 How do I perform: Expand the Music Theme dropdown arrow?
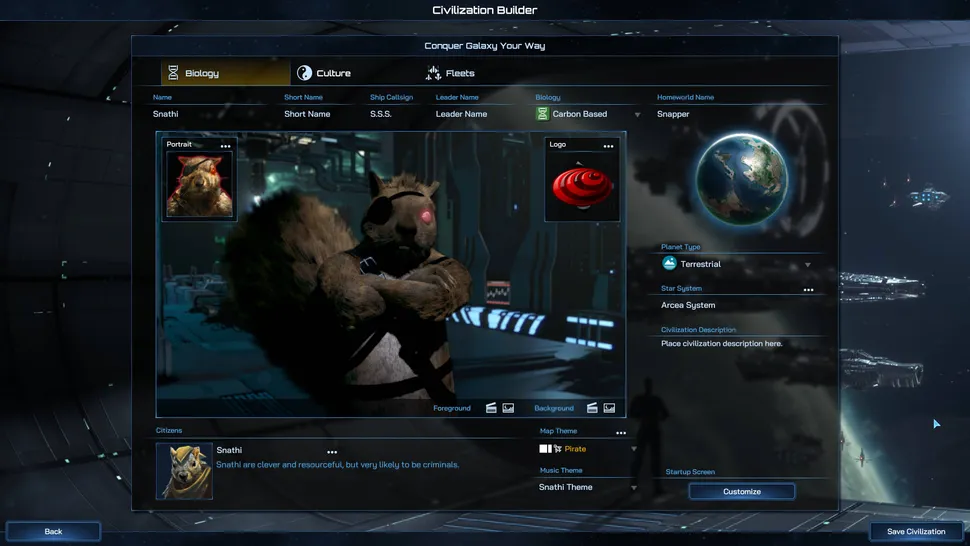coord(633,488)
